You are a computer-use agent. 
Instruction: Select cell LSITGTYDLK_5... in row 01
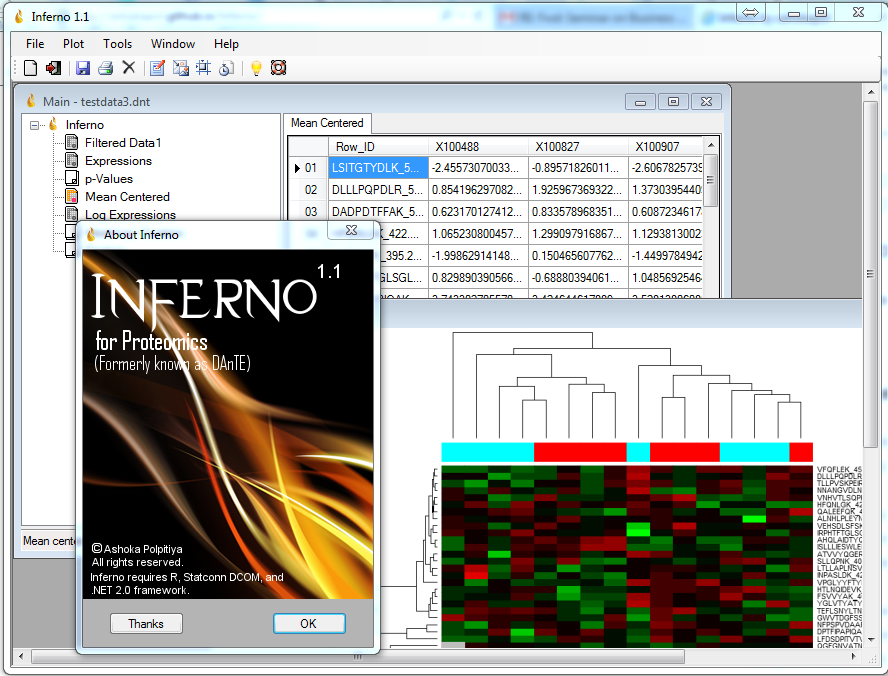pyautogui.click(x=378, y=168)
